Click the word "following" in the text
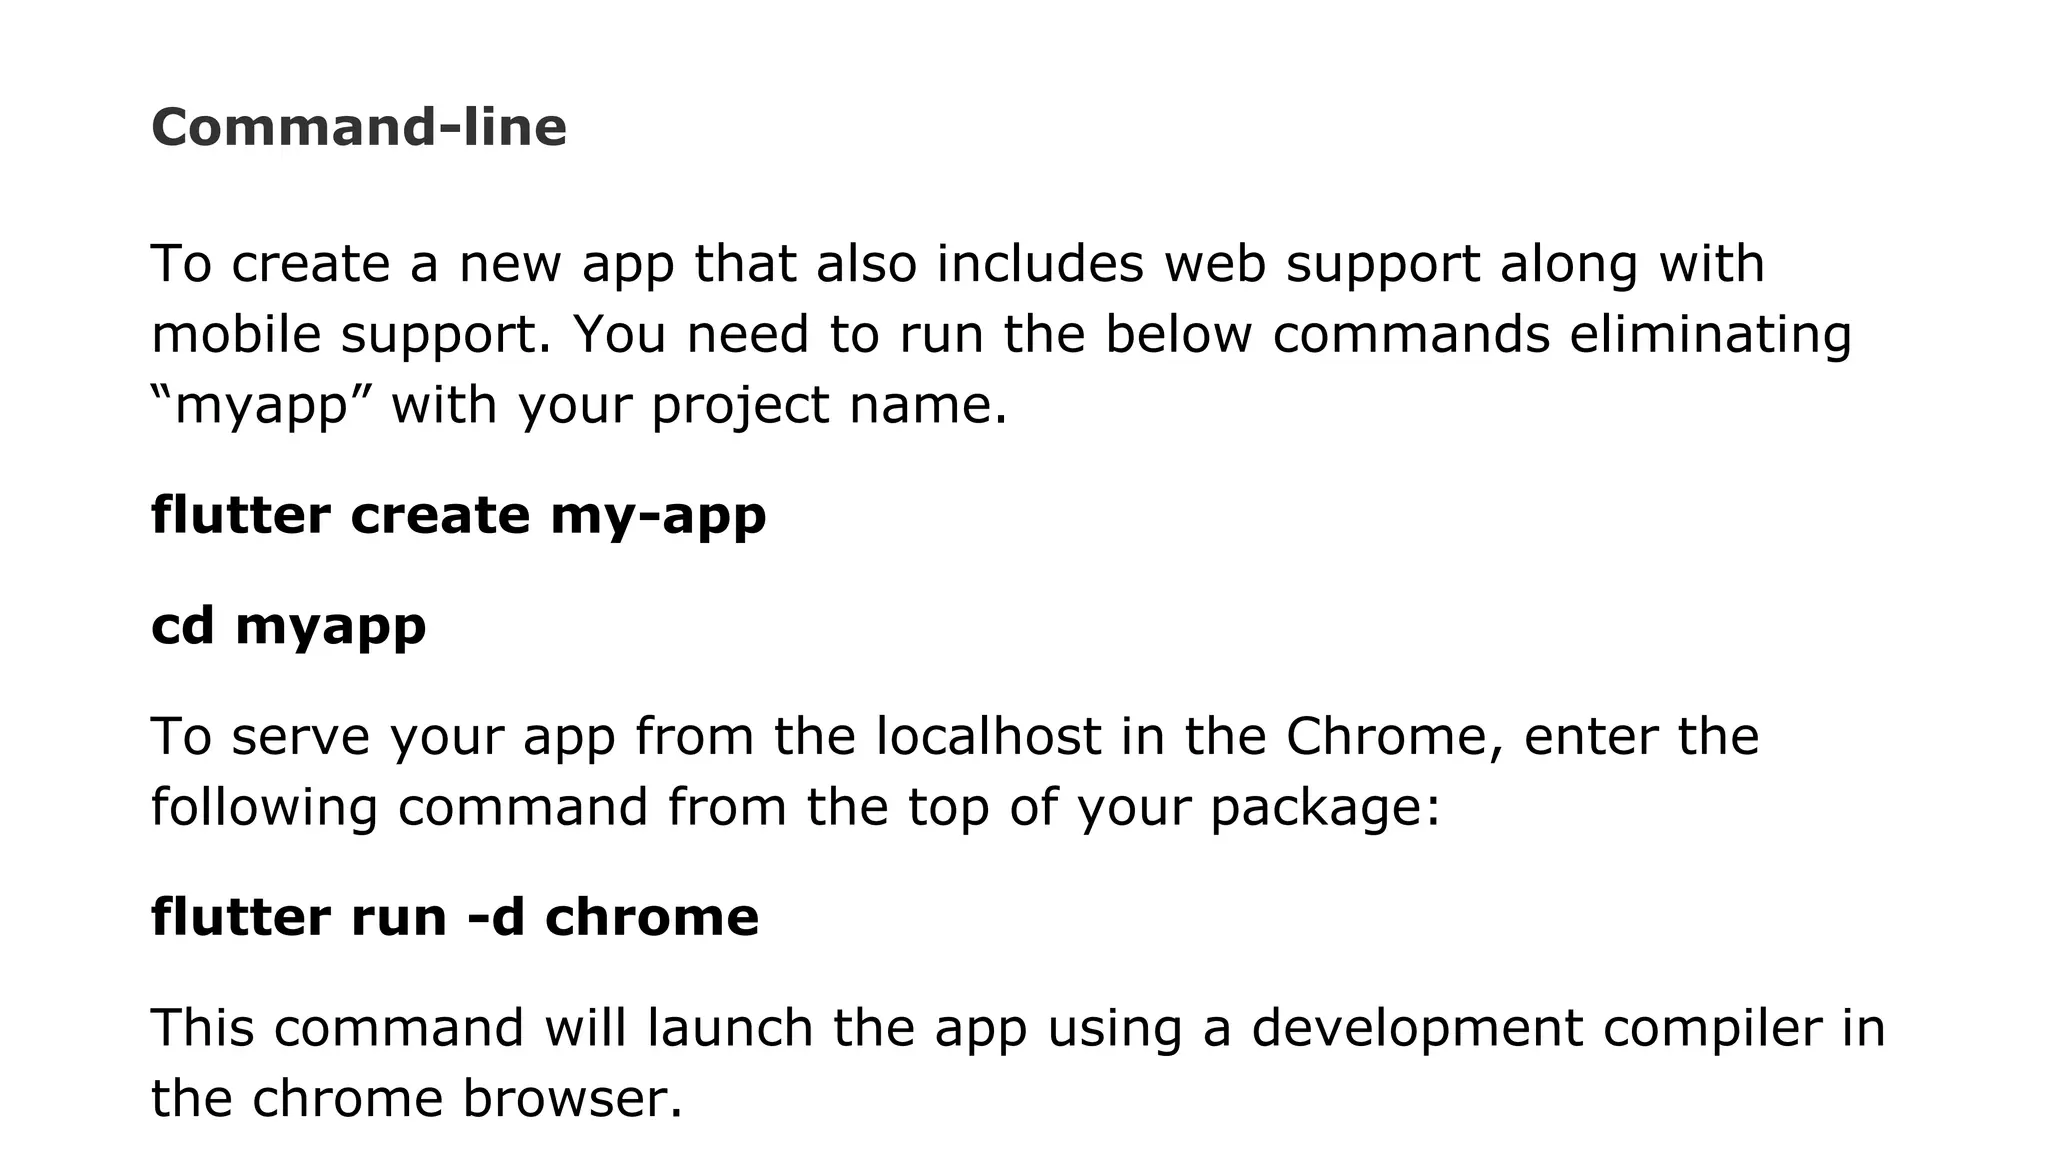2048x1152 pixels. 264,809
